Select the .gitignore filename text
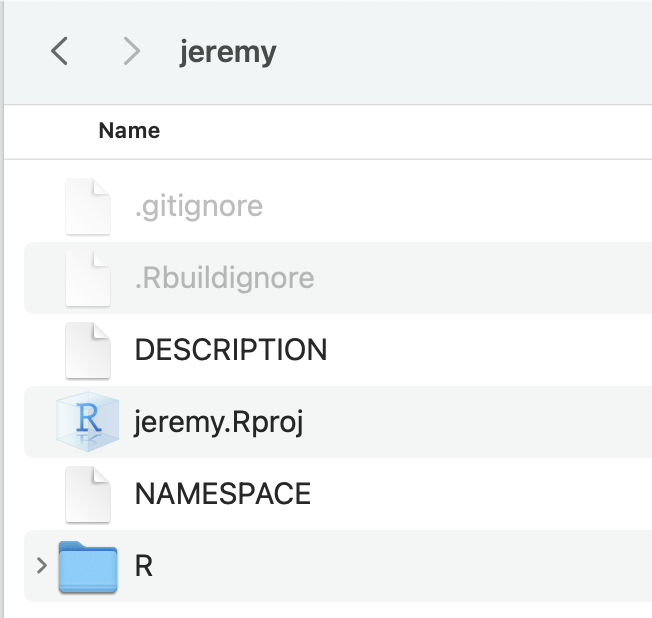Viewport: 652px width, 618px height. (198, 207)
